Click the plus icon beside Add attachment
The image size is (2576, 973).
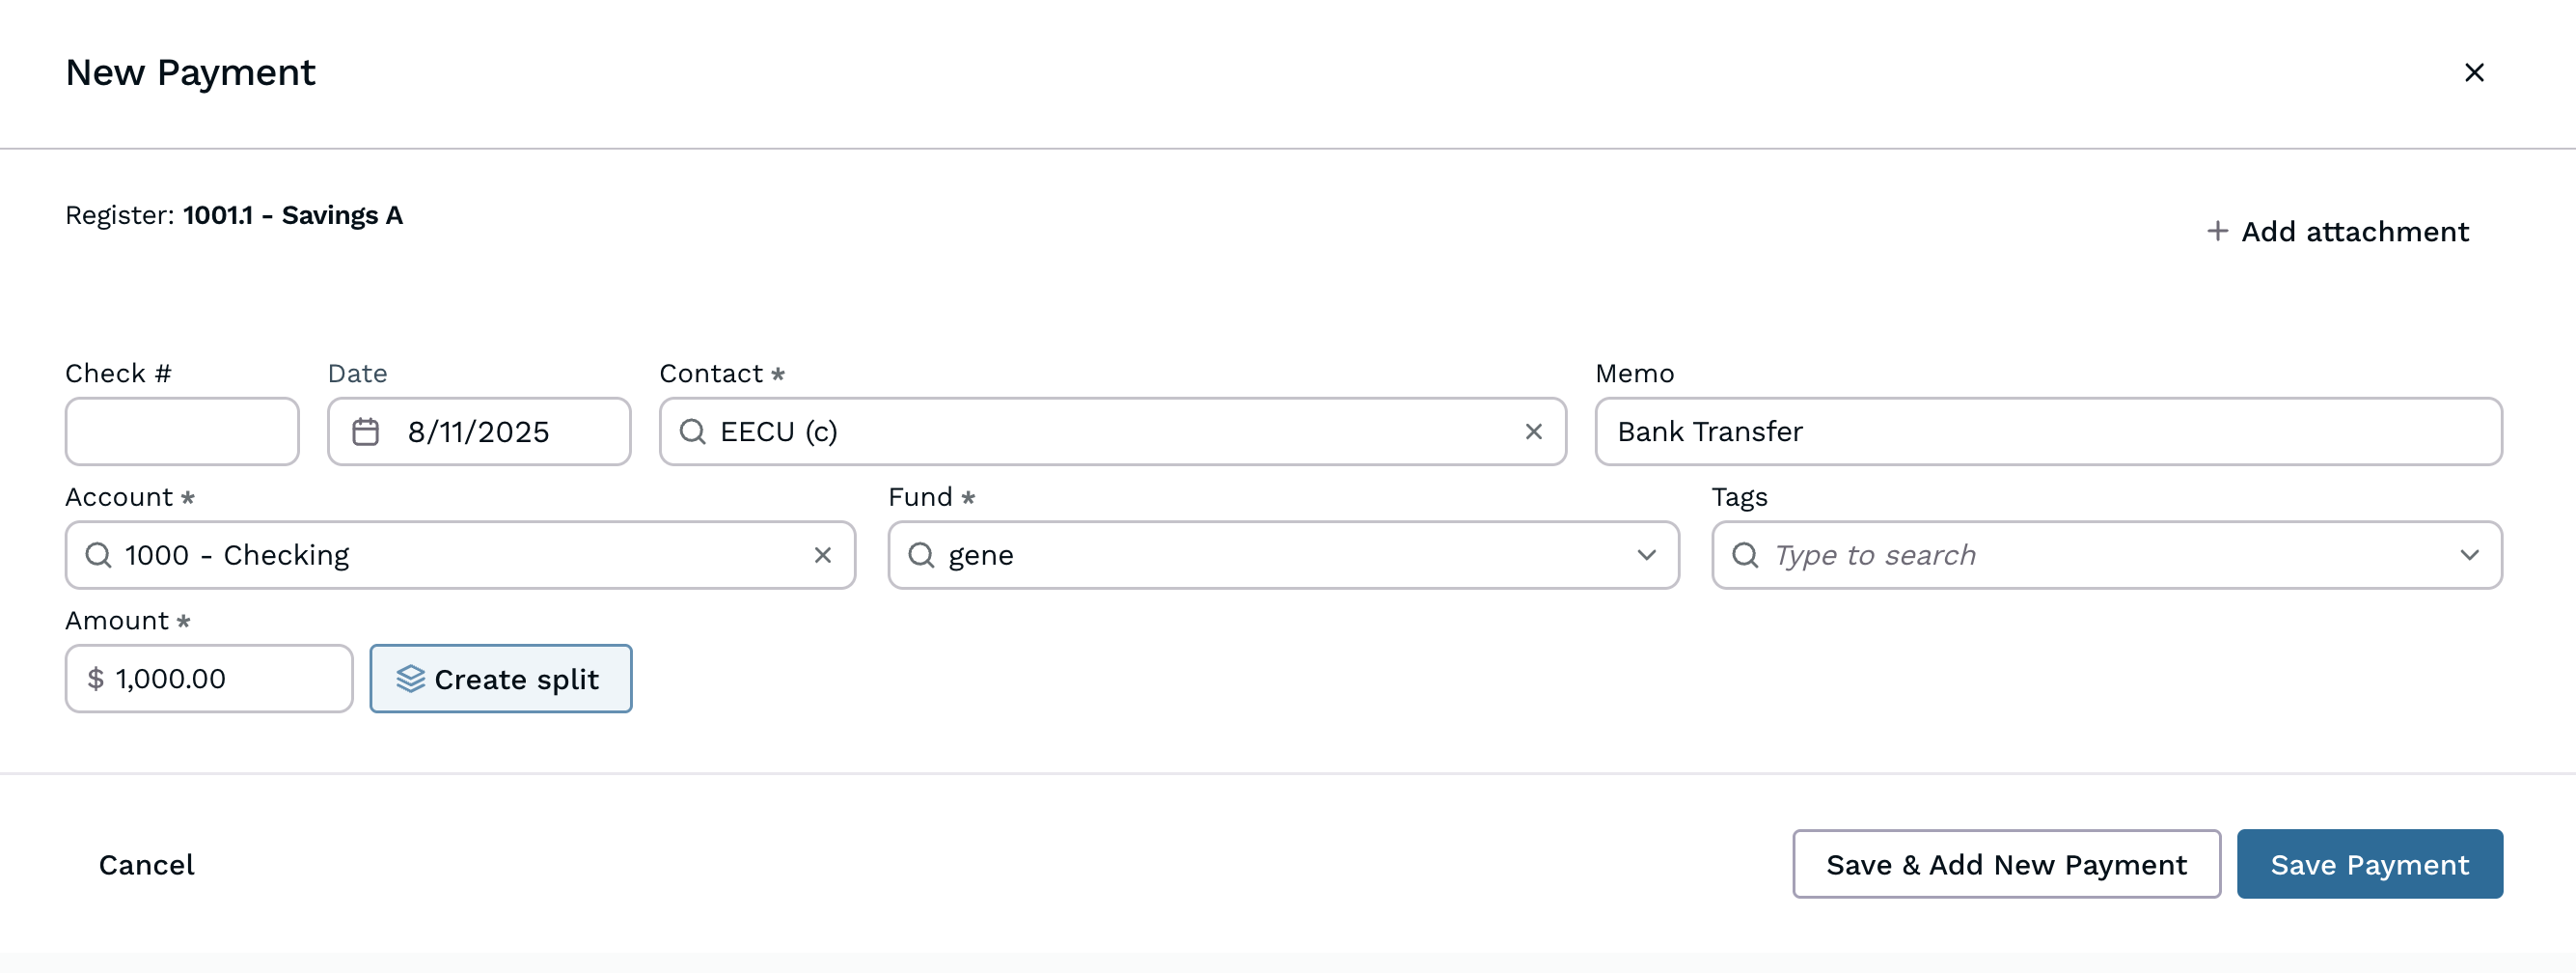[2217, 231]
